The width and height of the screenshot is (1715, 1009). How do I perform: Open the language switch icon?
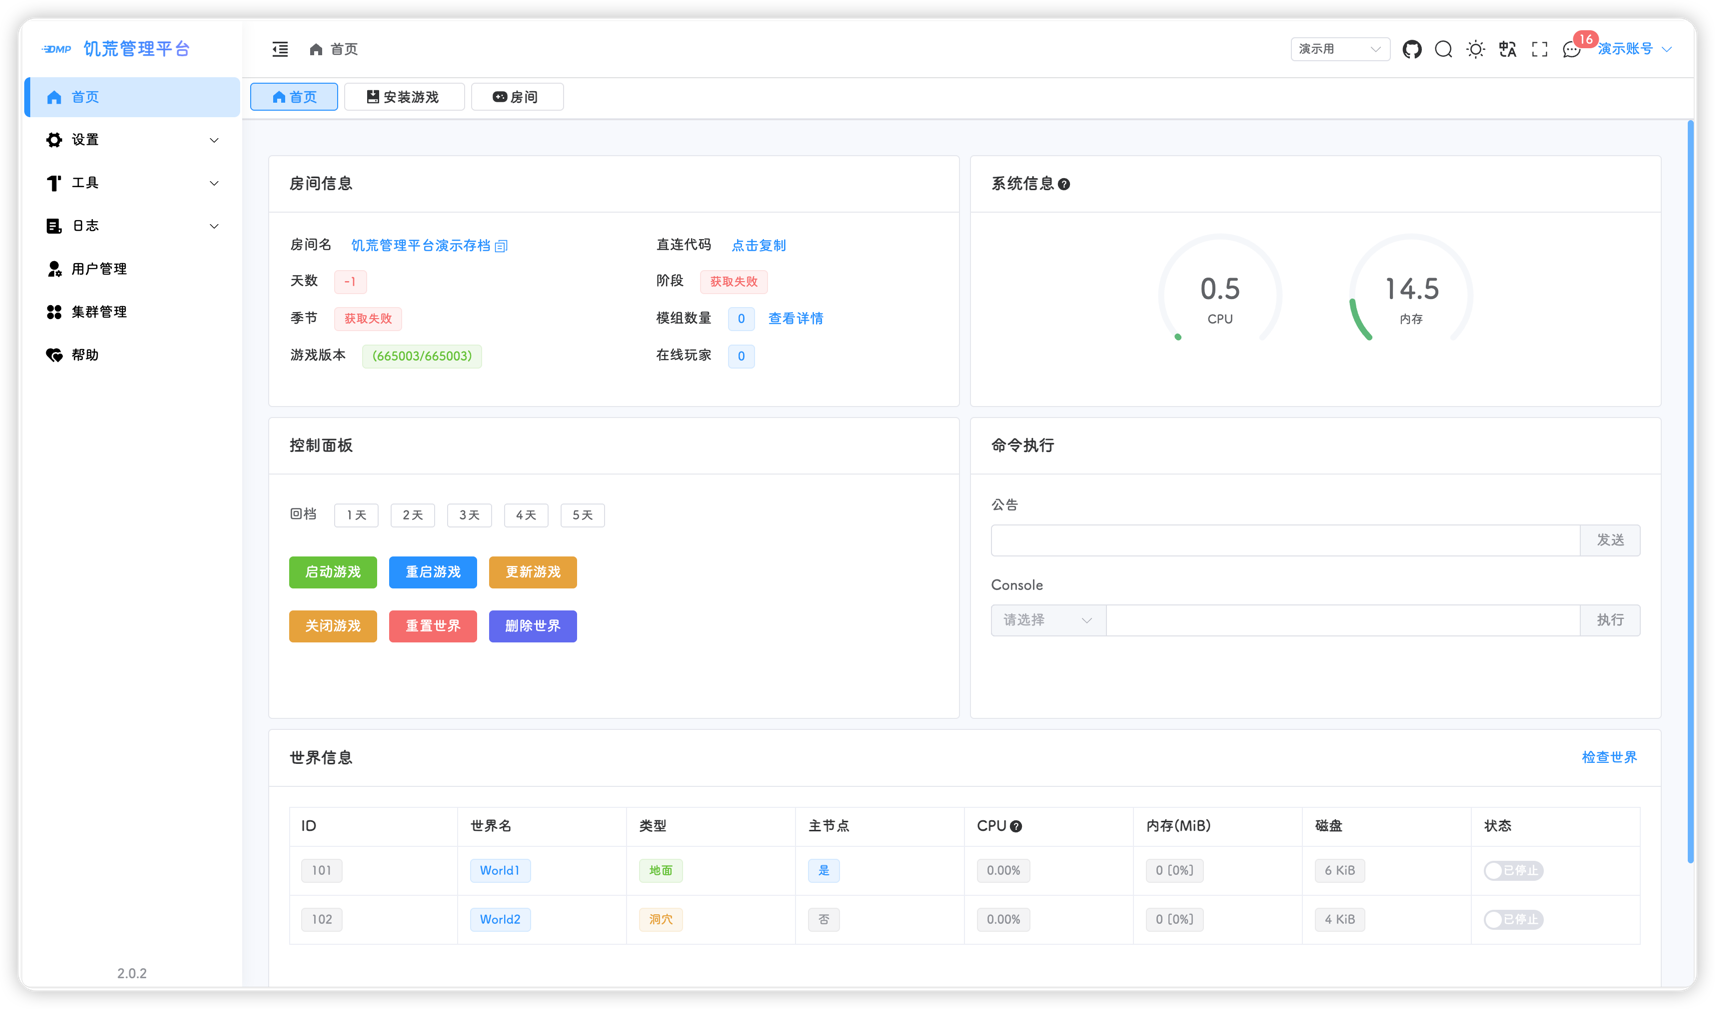pyautogui.click(x=1507, y=48)
